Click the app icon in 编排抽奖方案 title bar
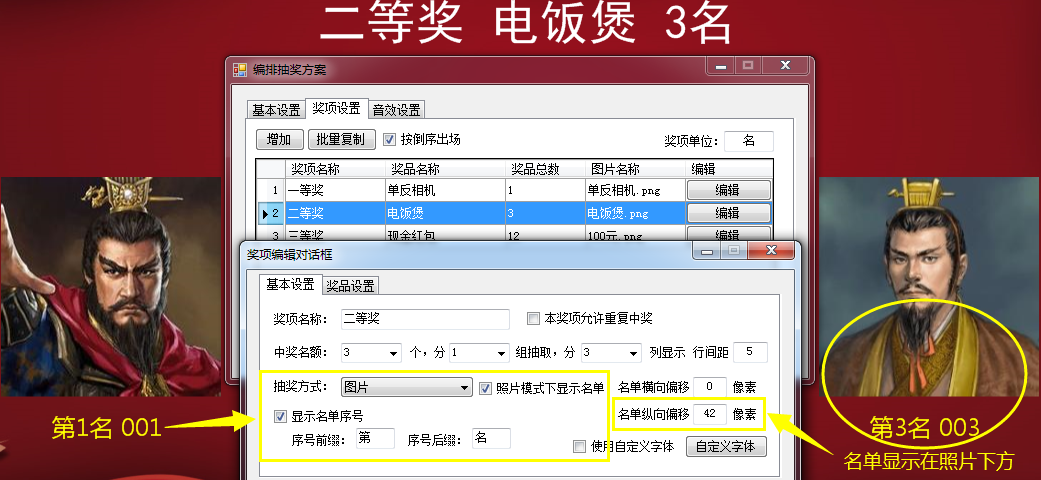Image resolution: width=1041 pixels, height=480 pixels. 240,70
